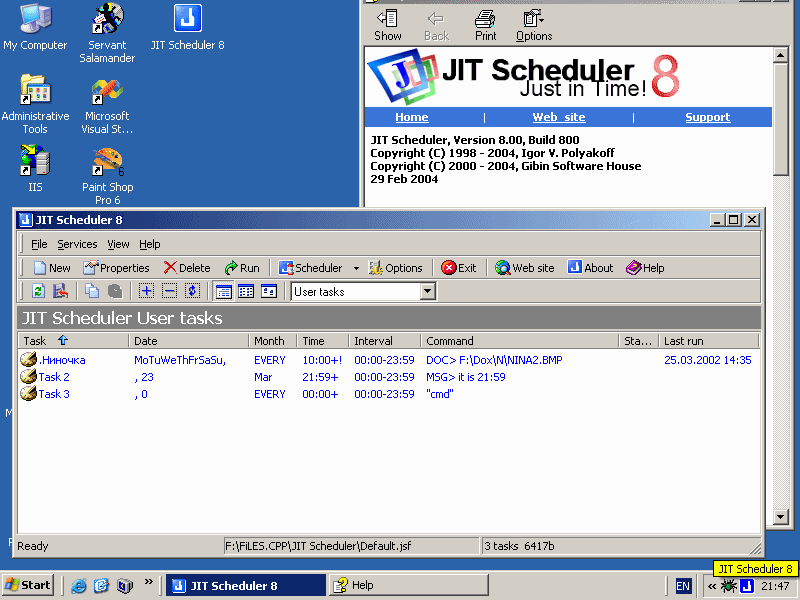Click the Home link in Help window
800x600 pixels.
412,117
